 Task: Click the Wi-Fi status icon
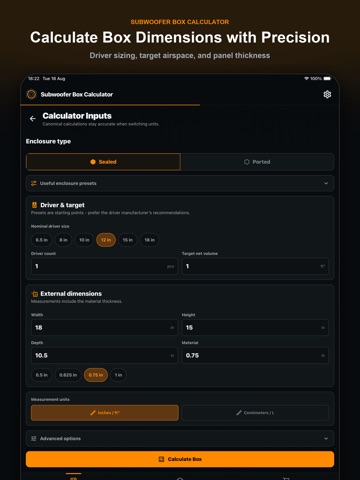coord(306,79)
